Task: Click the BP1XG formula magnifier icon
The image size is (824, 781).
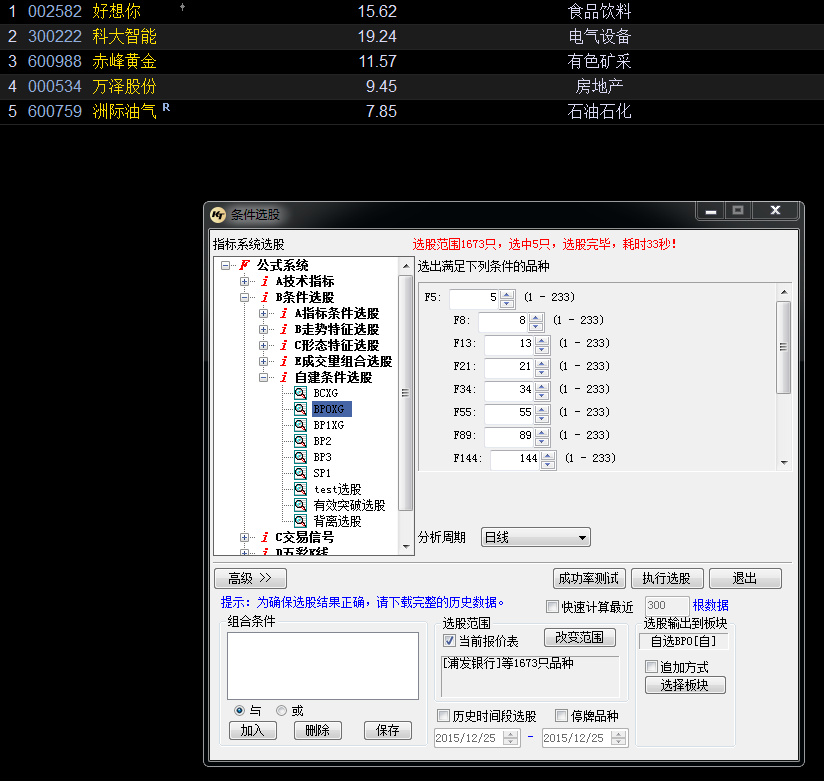Action: 300,425
